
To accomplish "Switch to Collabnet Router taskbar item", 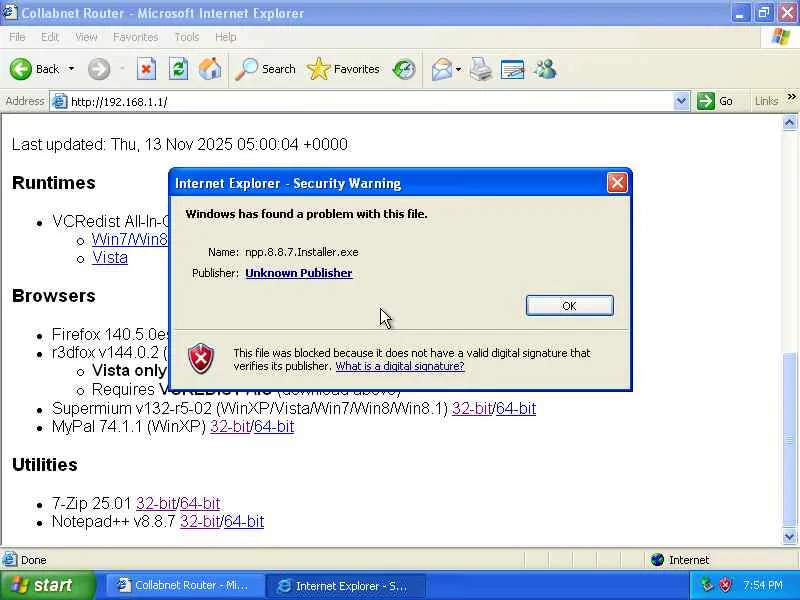I will 184,585.
